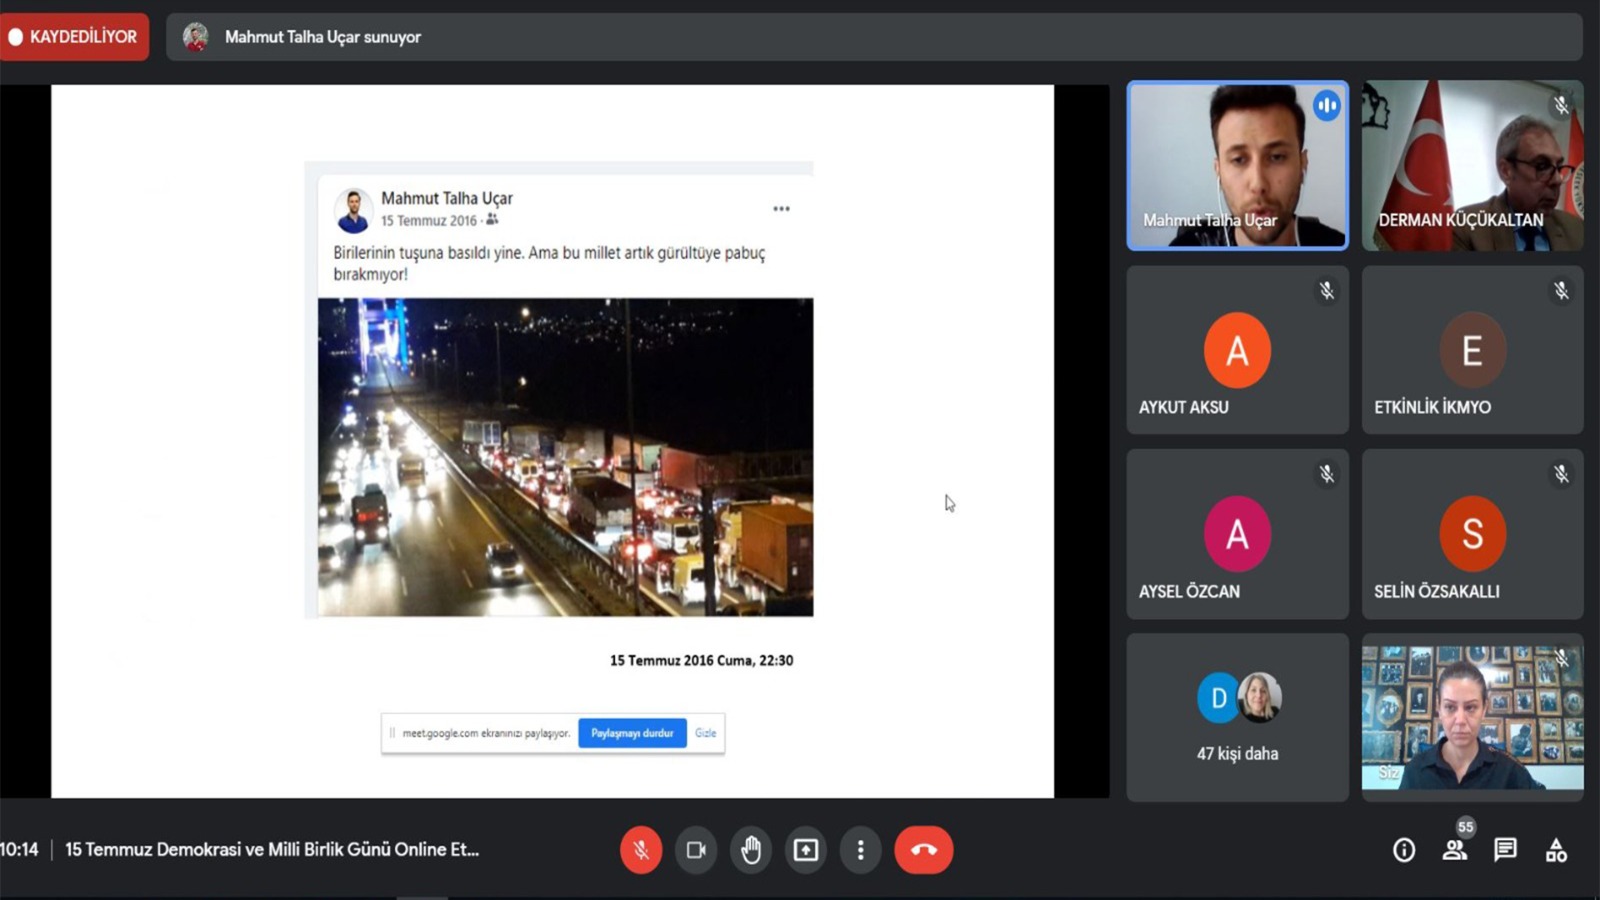The image size is (1600, 900).
Task: Open the more options three-dot menu
Action: [x=860, y=850]
